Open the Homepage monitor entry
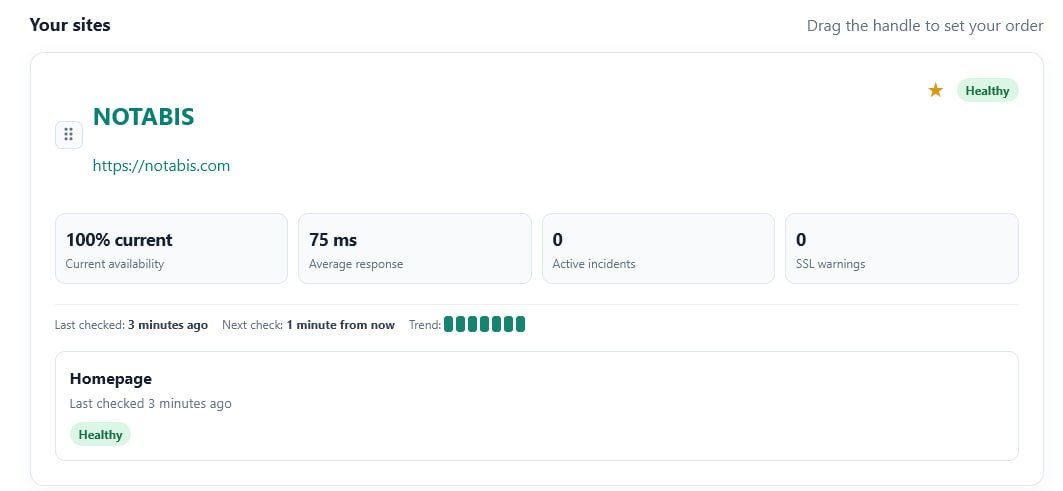This screenshot has width=1063, height=491. click(536, 406)
